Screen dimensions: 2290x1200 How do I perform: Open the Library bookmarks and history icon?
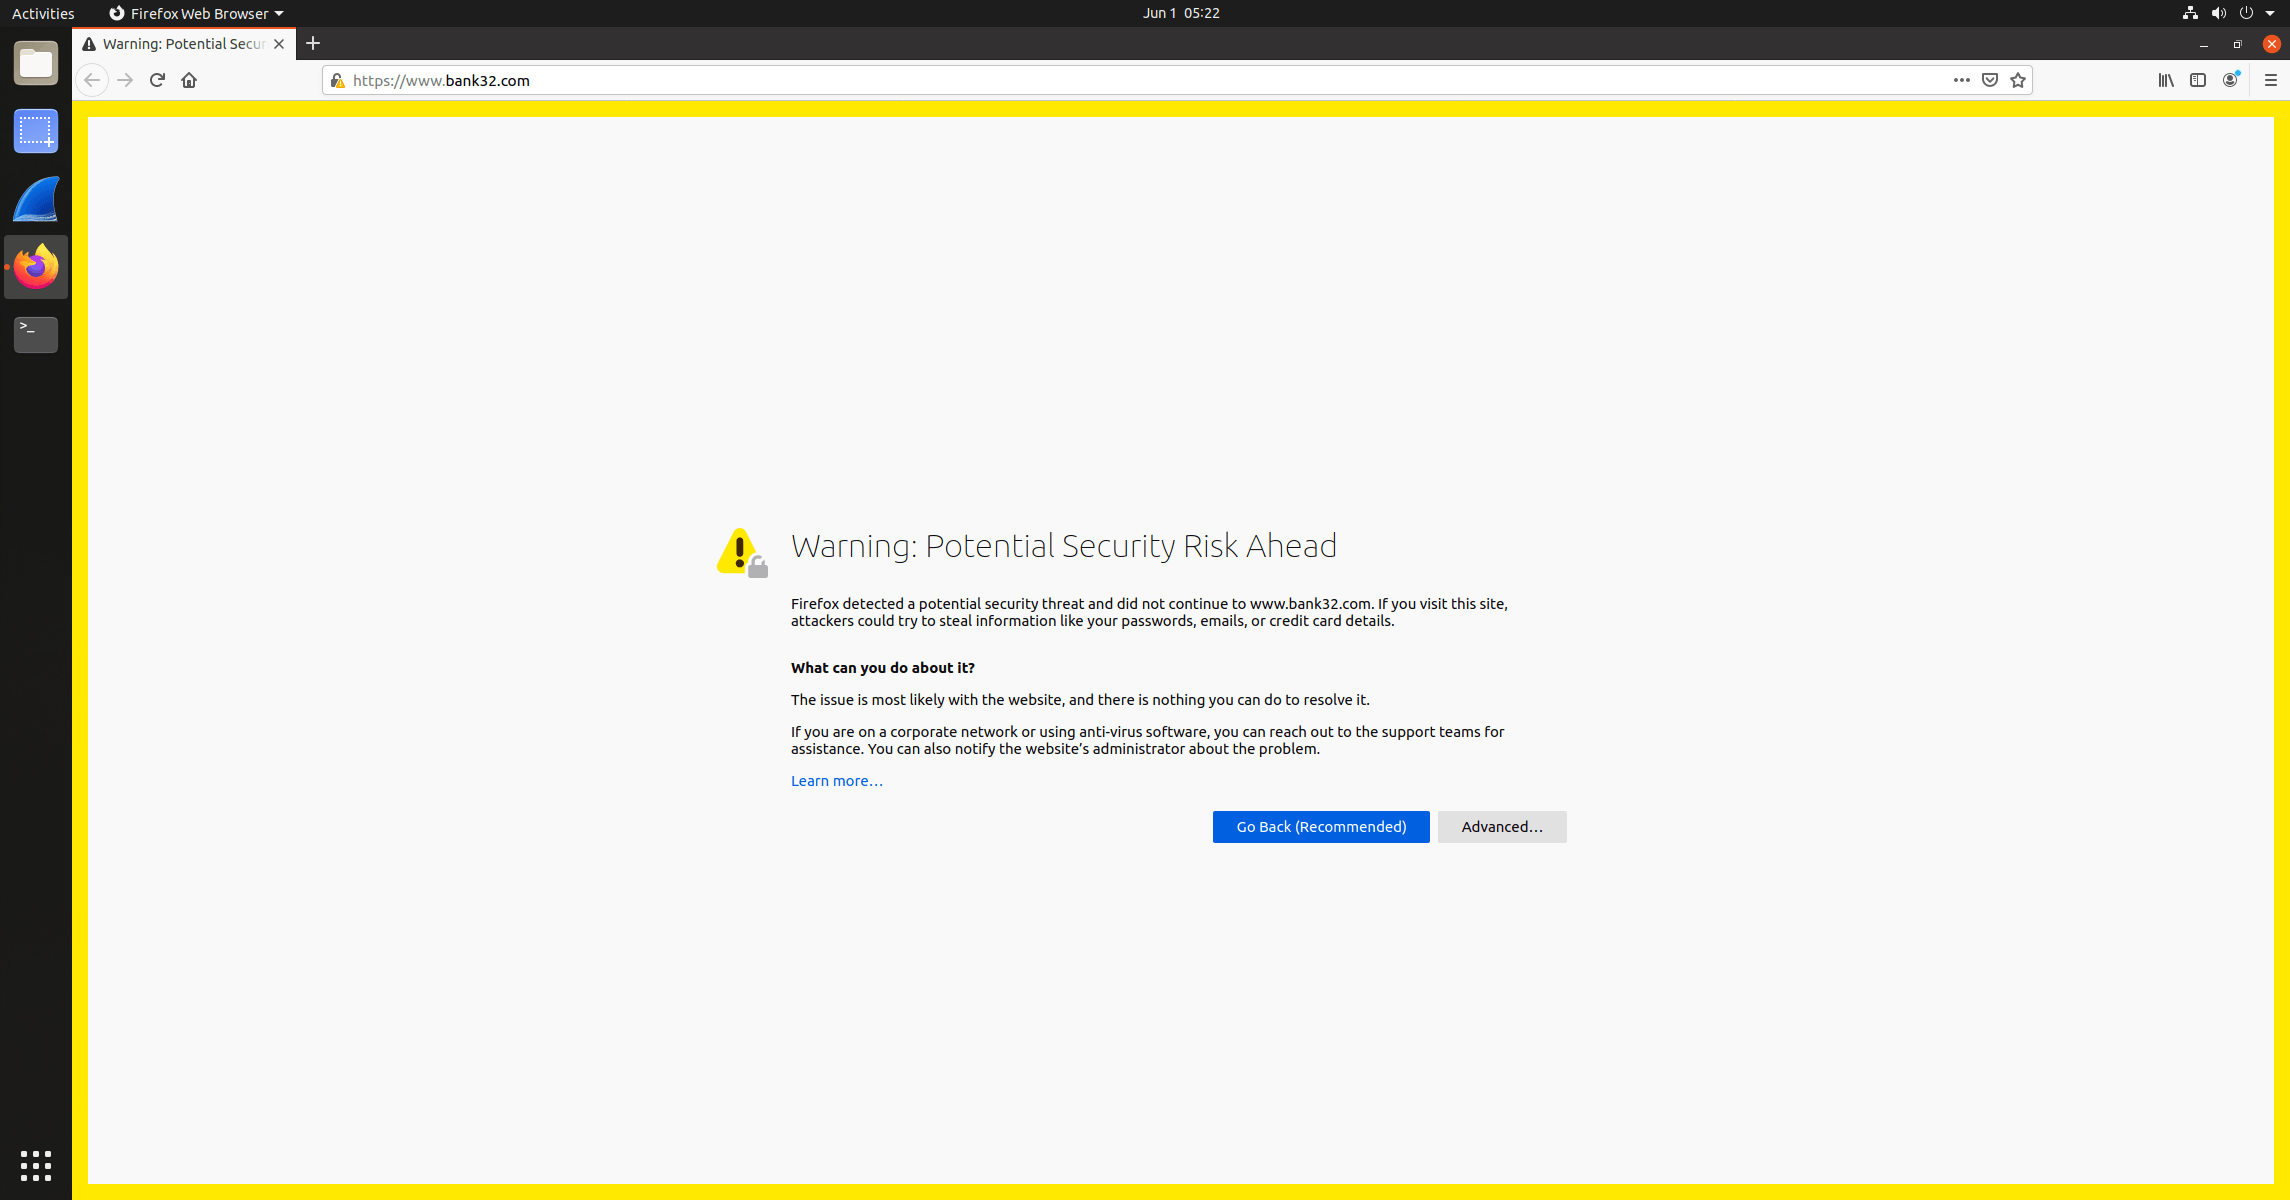point(2166,80)
